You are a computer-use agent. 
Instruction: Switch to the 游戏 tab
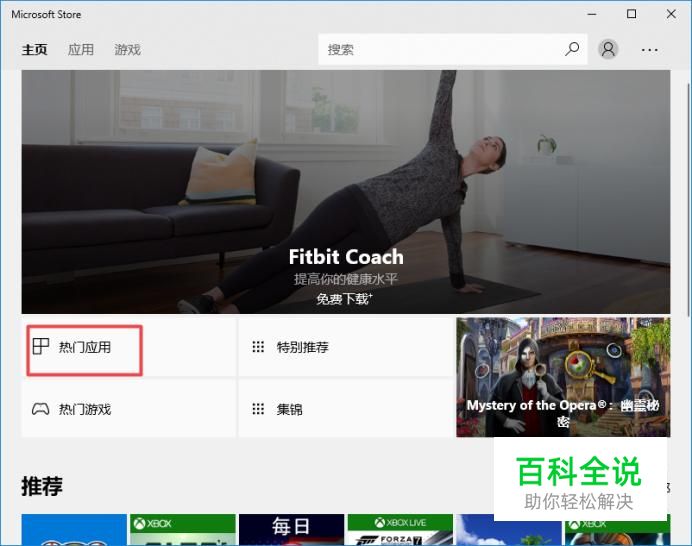[x=128, y=49]
